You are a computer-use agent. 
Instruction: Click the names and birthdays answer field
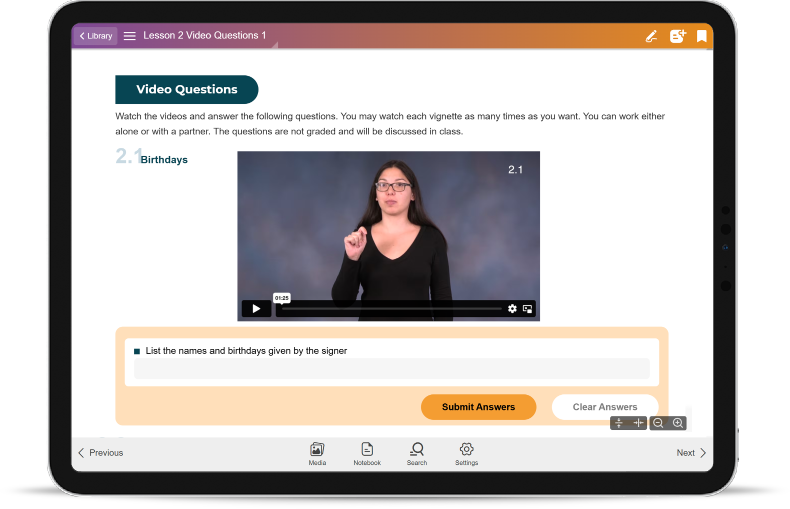[x=391, y=368]
